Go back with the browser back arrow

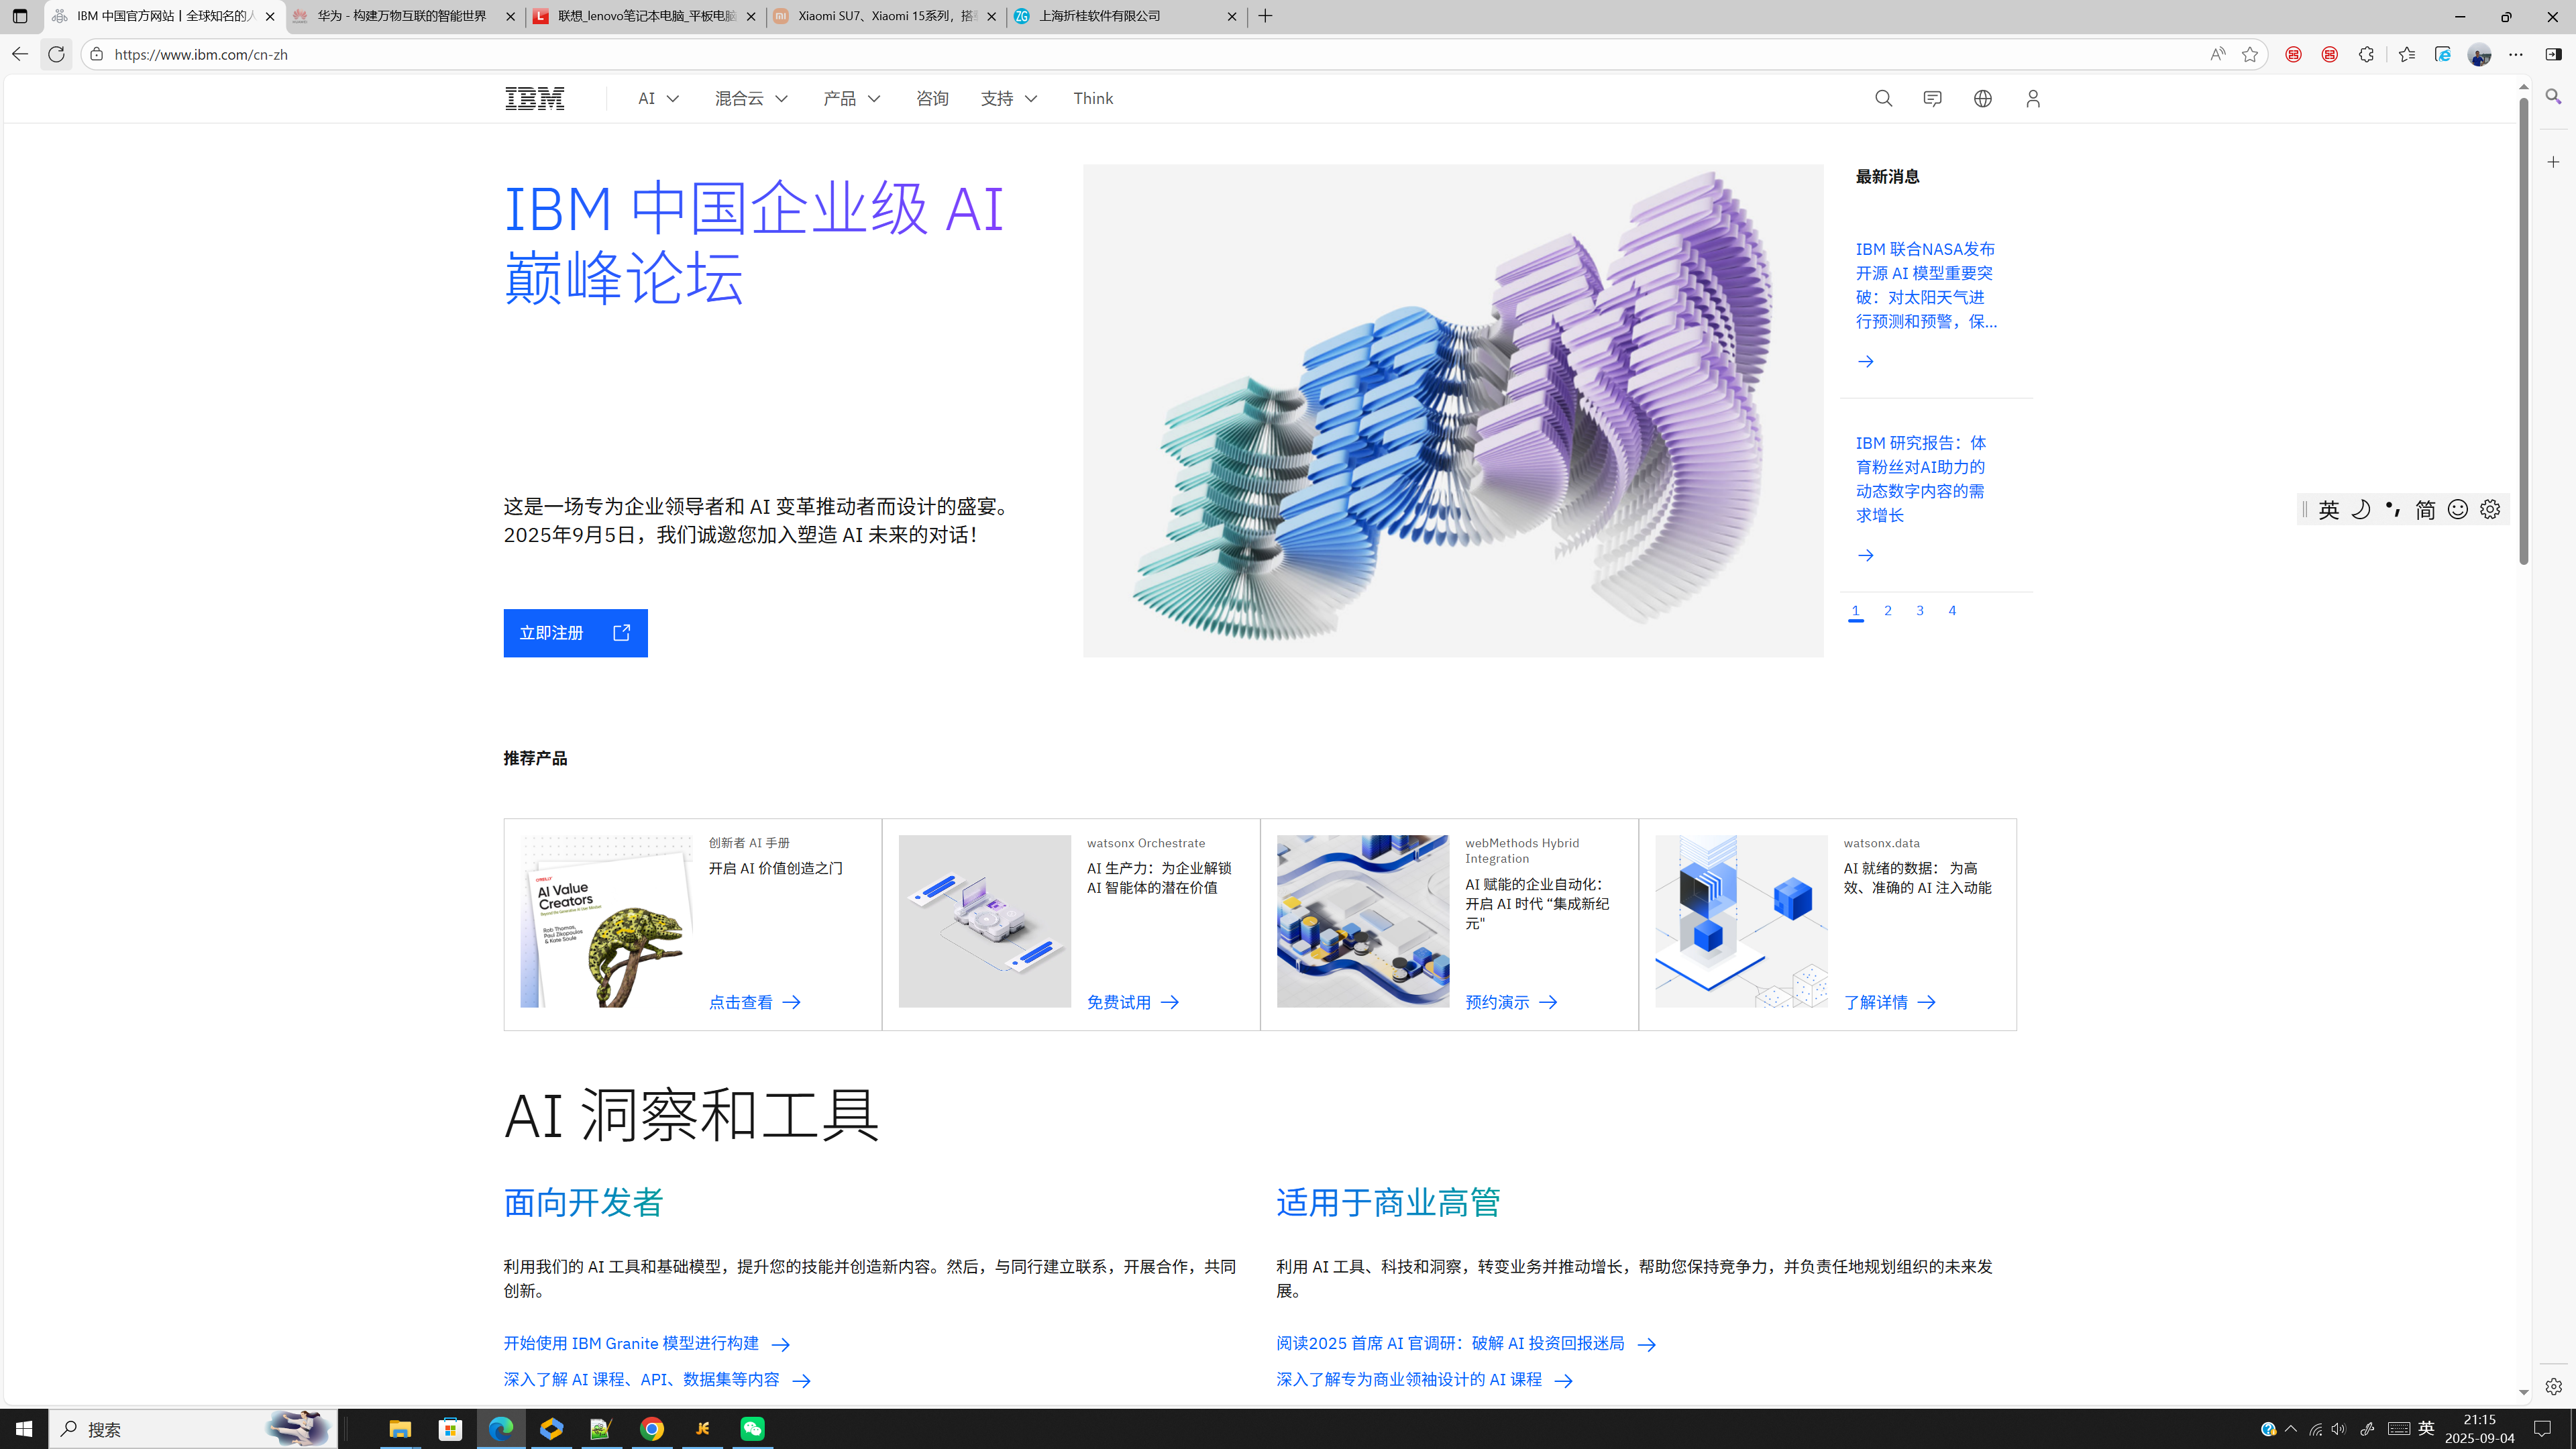click(x=19, y=54)
